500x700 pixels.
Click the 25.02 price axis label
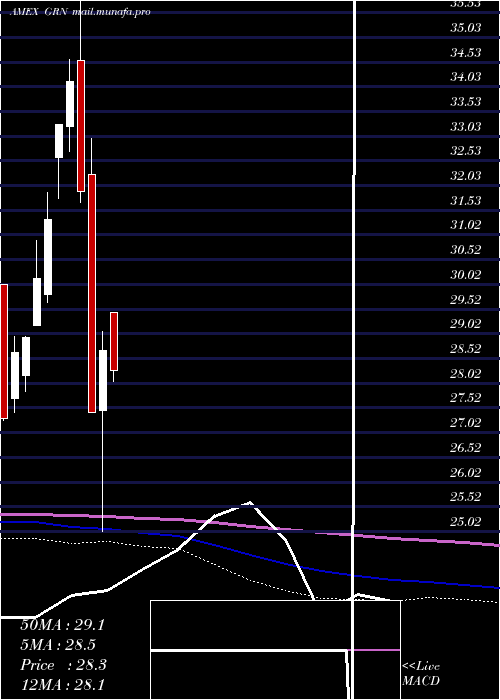pos(466,521)
